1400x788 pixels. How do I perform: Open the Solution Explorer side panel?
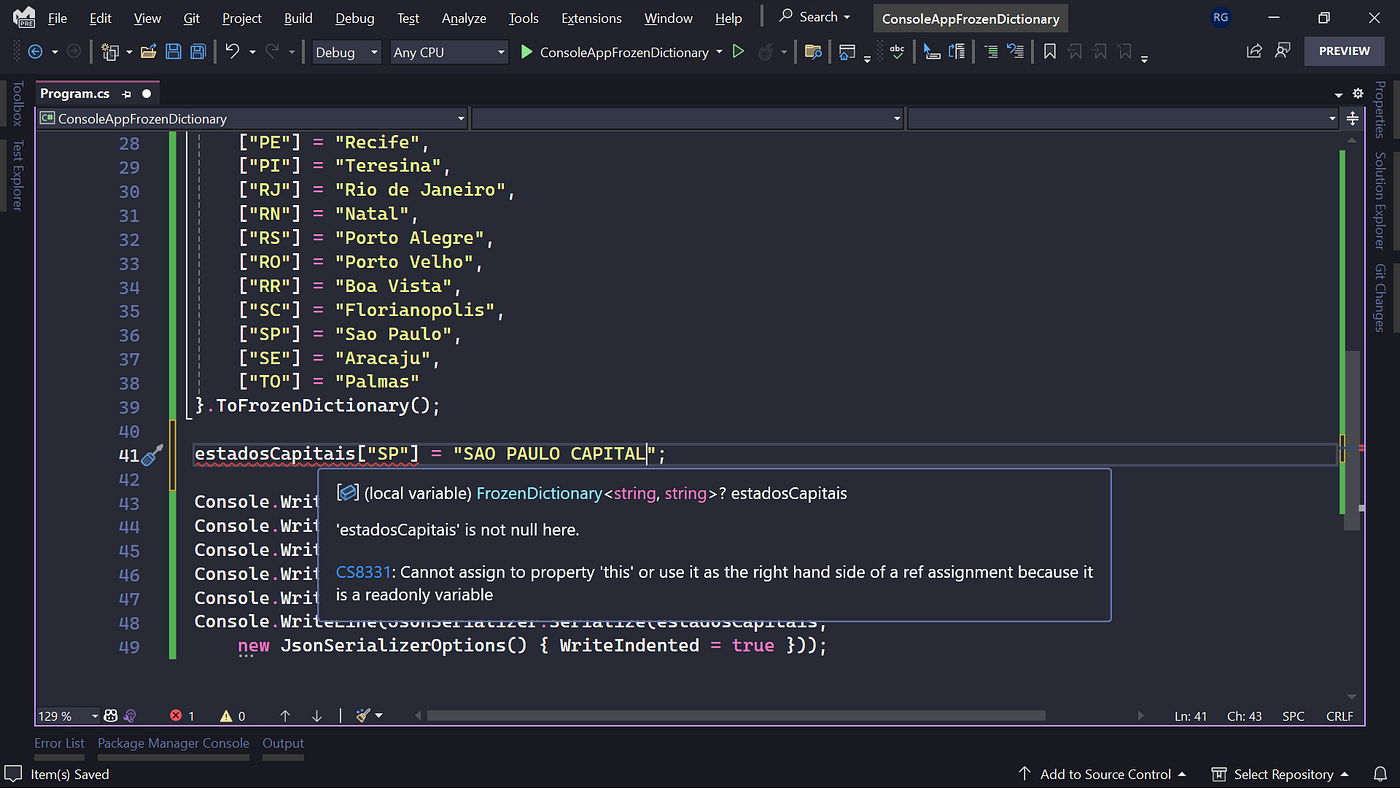1380,201
